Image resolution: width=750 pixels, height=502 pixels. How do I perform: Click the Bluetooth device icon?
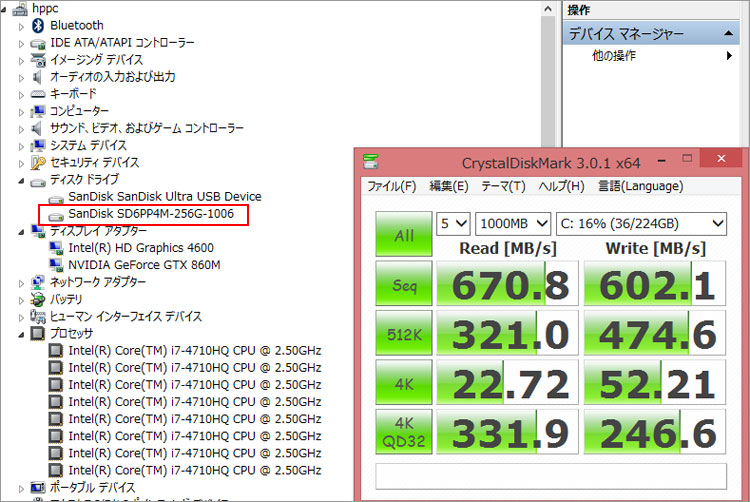(38, 26)
